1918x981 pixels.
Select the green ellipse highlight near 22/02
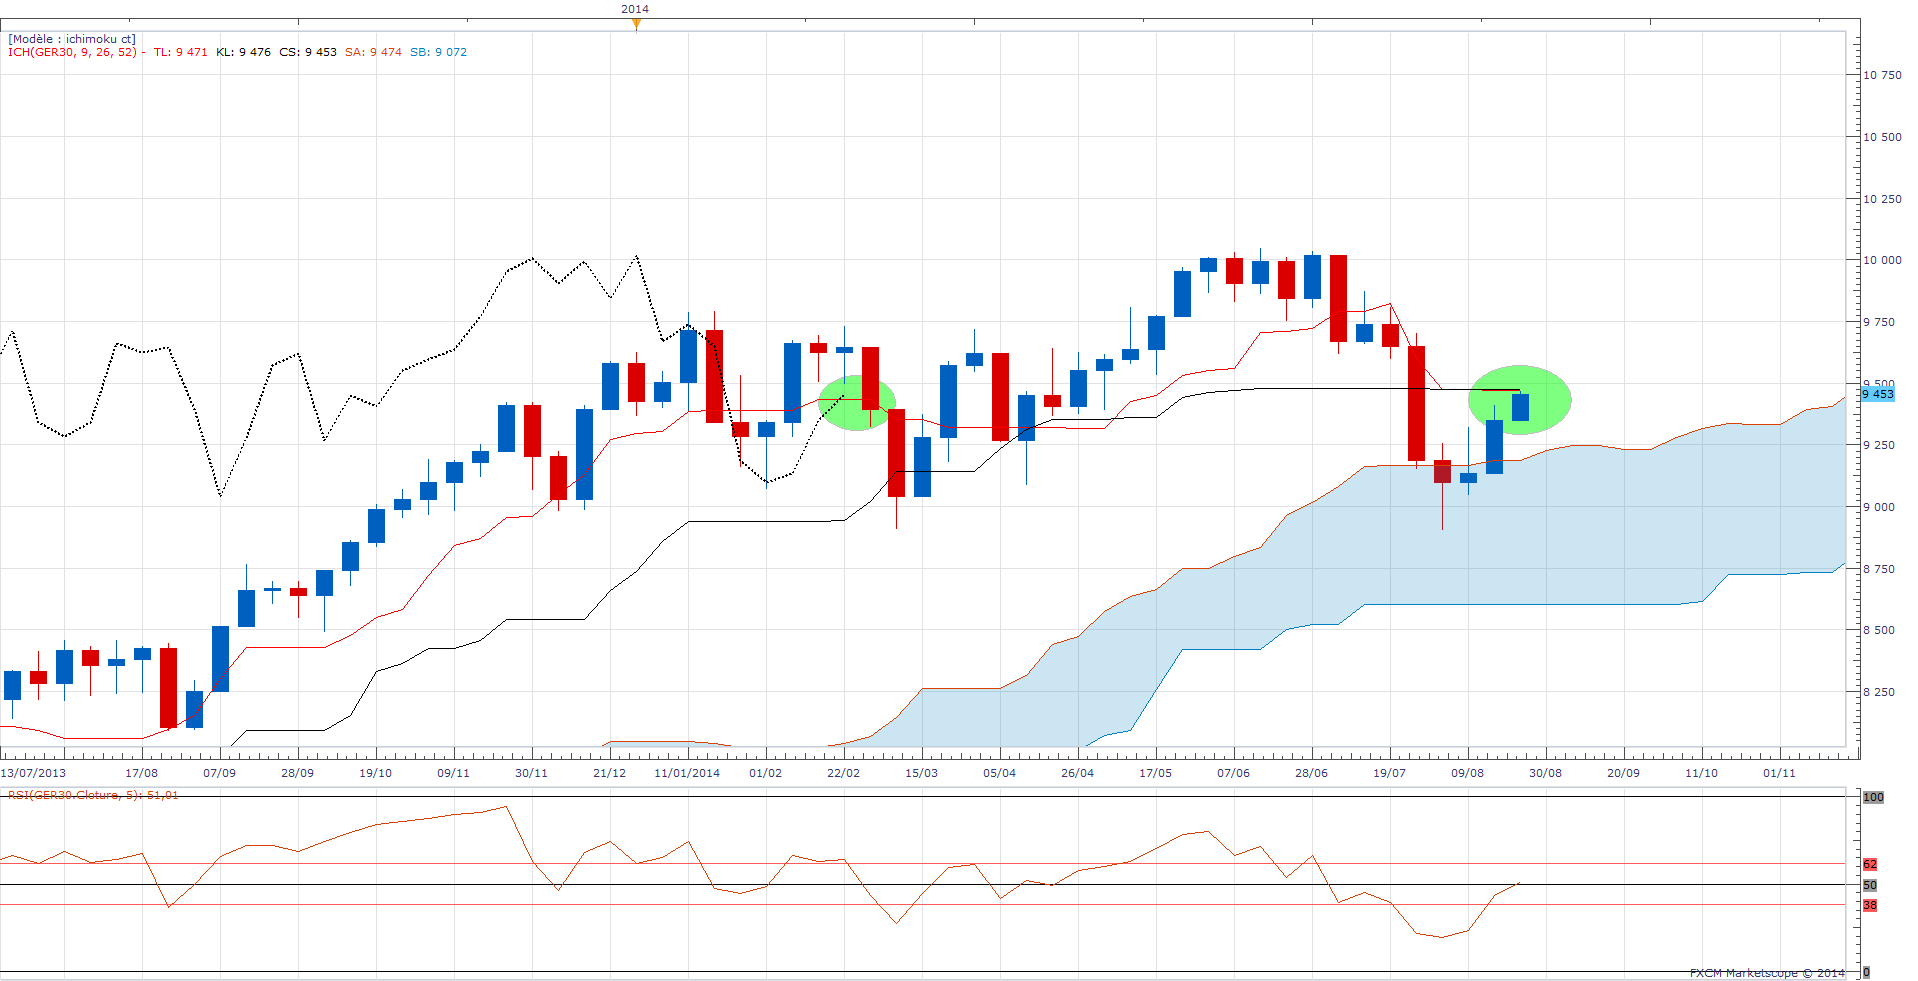pos(857,403)
